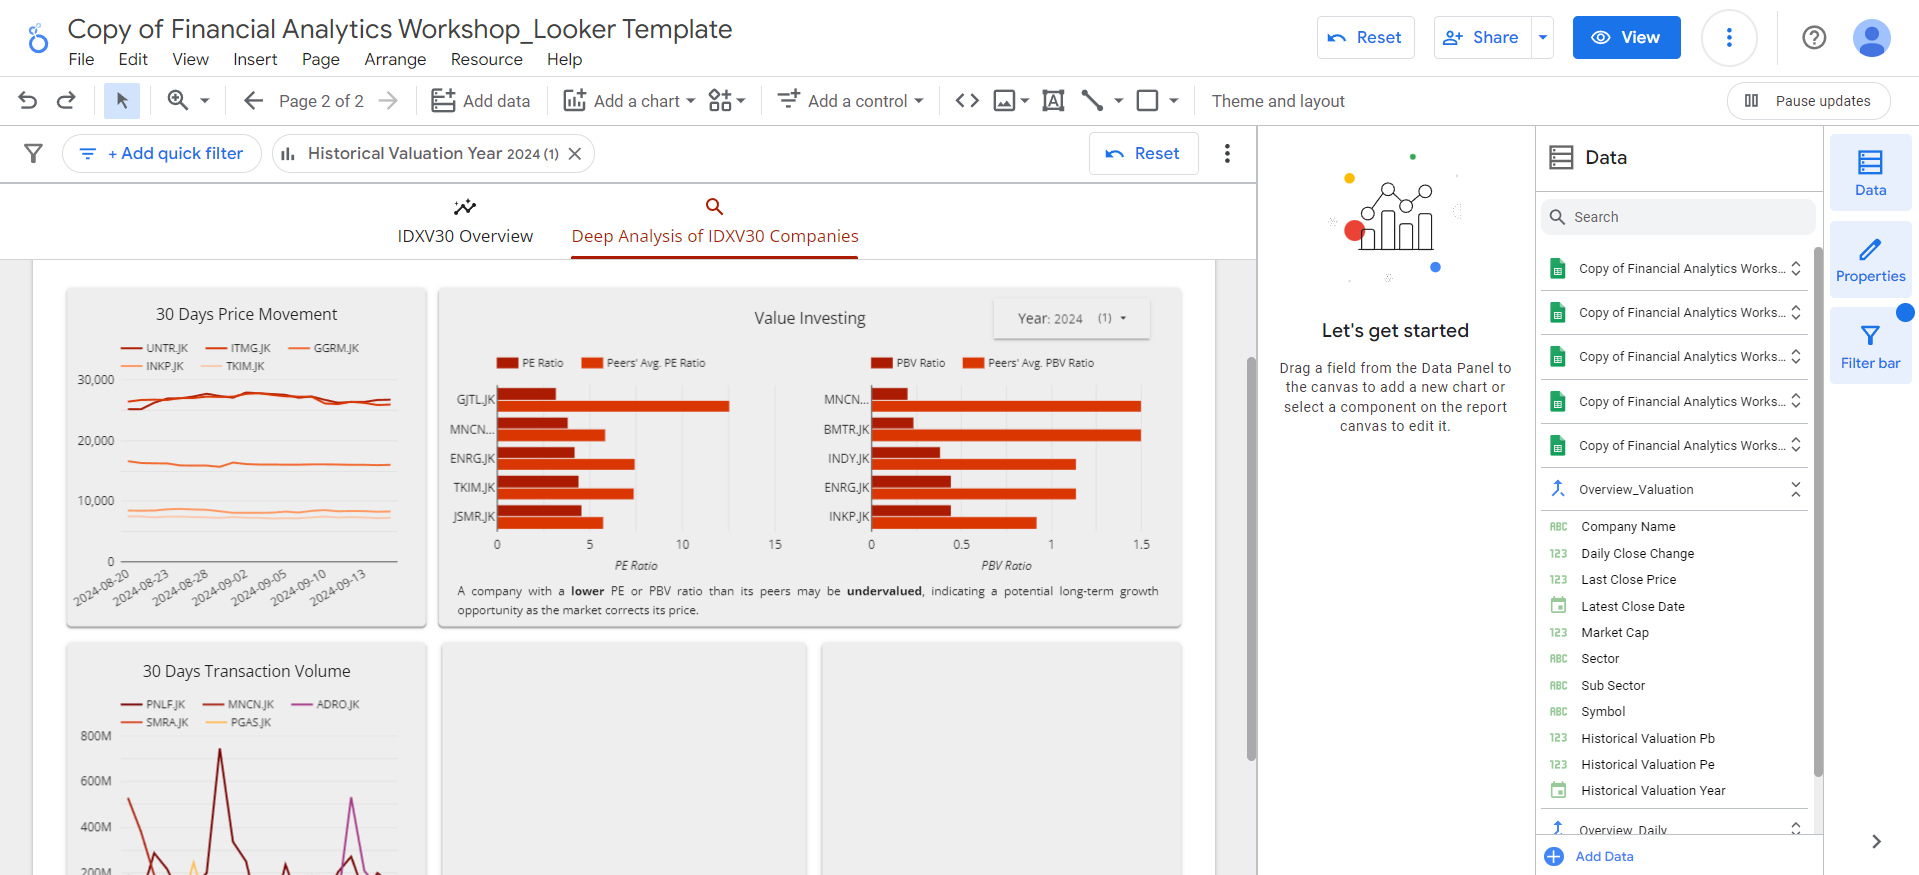Viewport: 1919px width, 875px height.
Task: Open the user account avatar
Action: (x=1871, y=38)
